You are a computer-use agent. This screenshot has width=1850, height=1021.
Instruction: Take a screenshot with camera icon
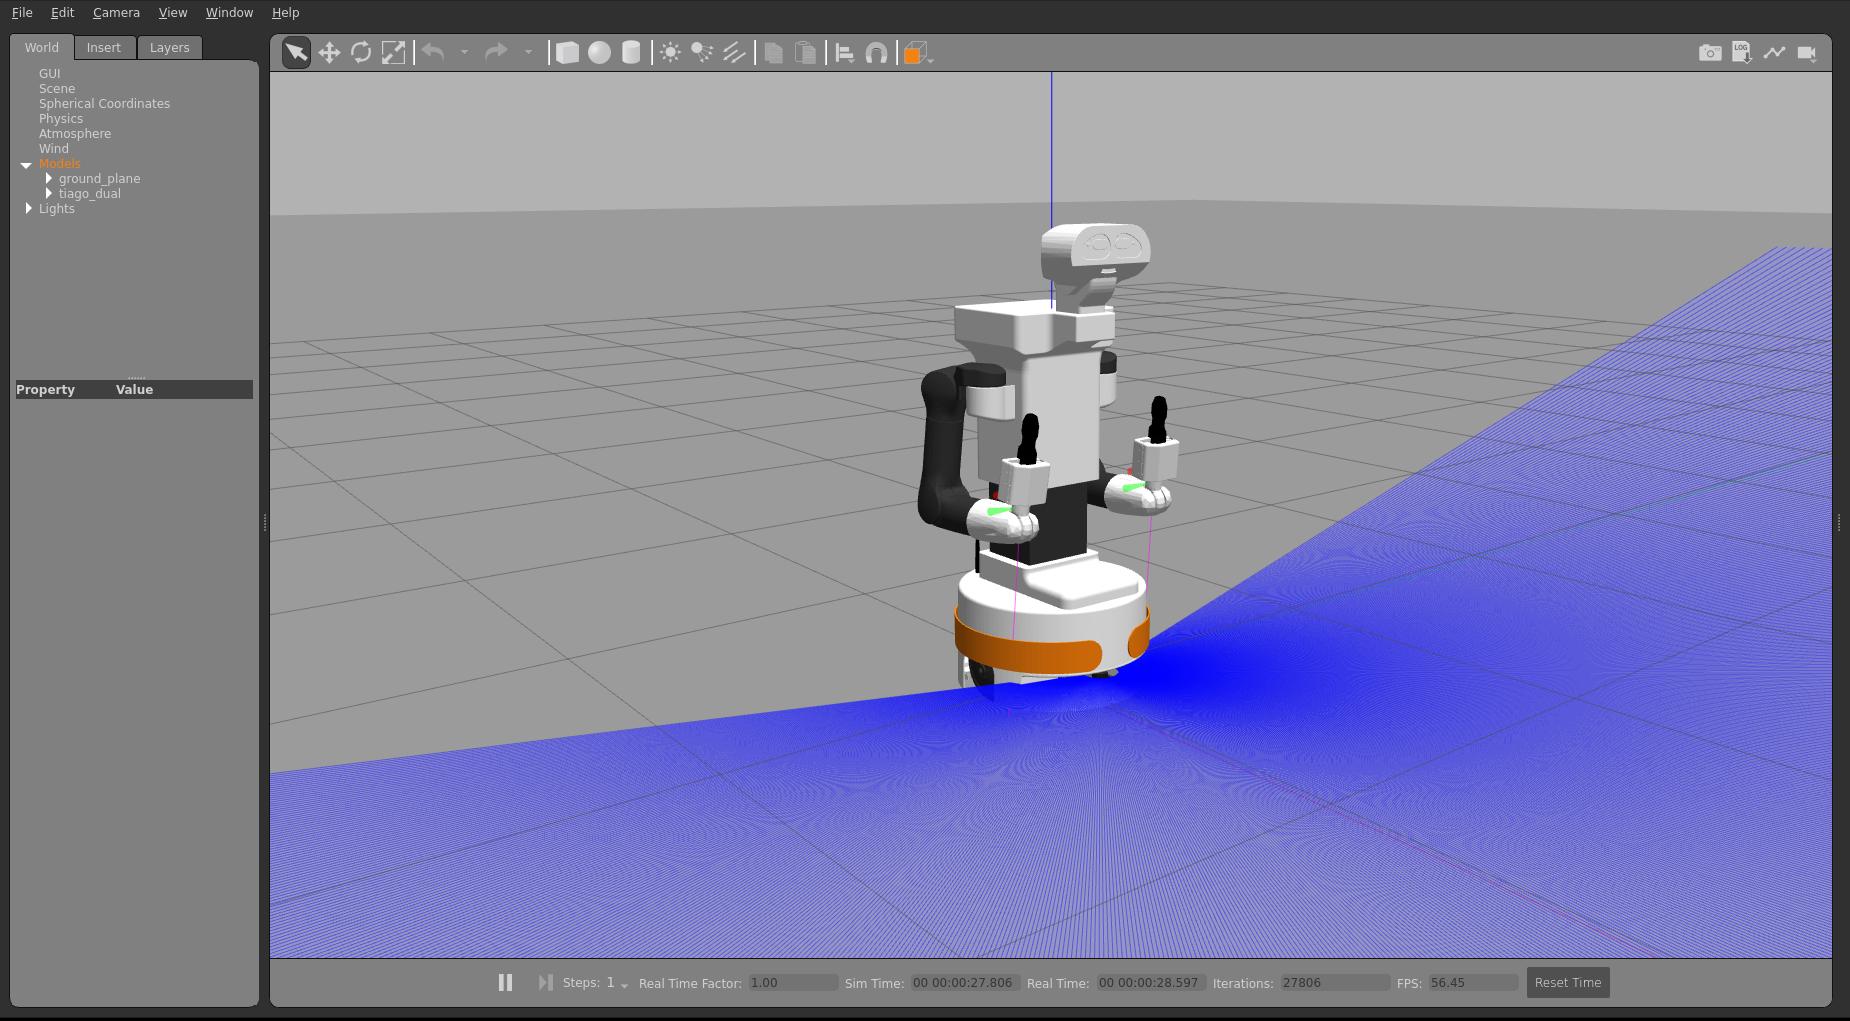[1710, 53]
